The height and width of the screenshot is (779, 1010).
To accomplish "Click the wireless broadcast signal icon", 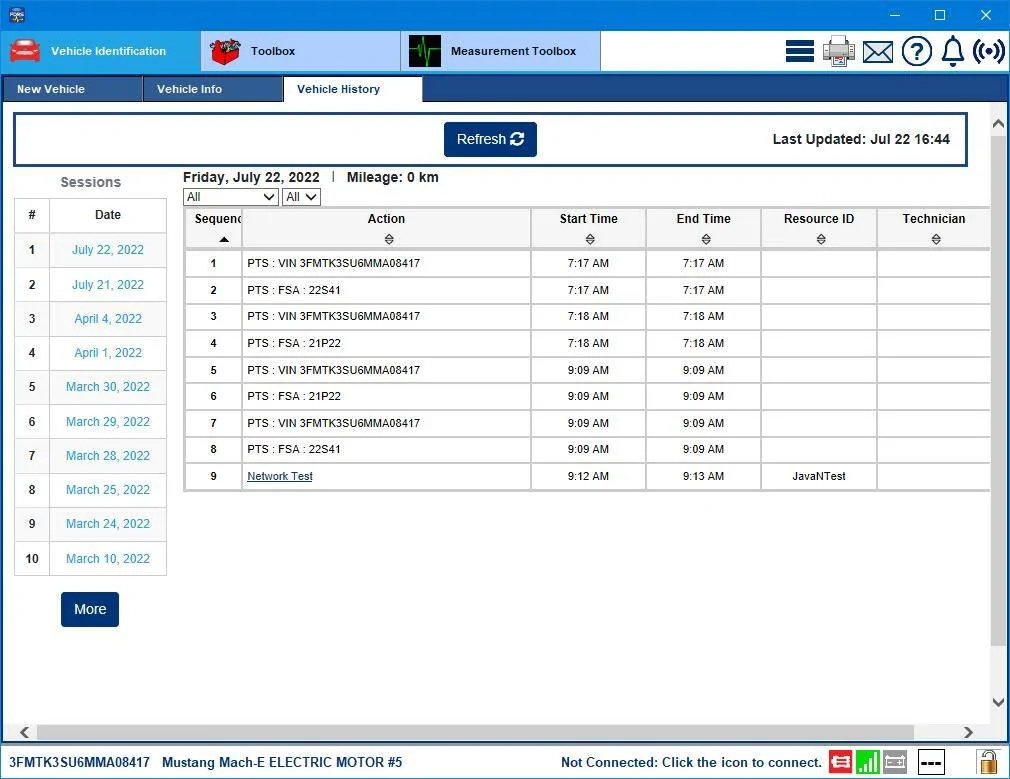I will pyautogui.click(x=988, y=51).
